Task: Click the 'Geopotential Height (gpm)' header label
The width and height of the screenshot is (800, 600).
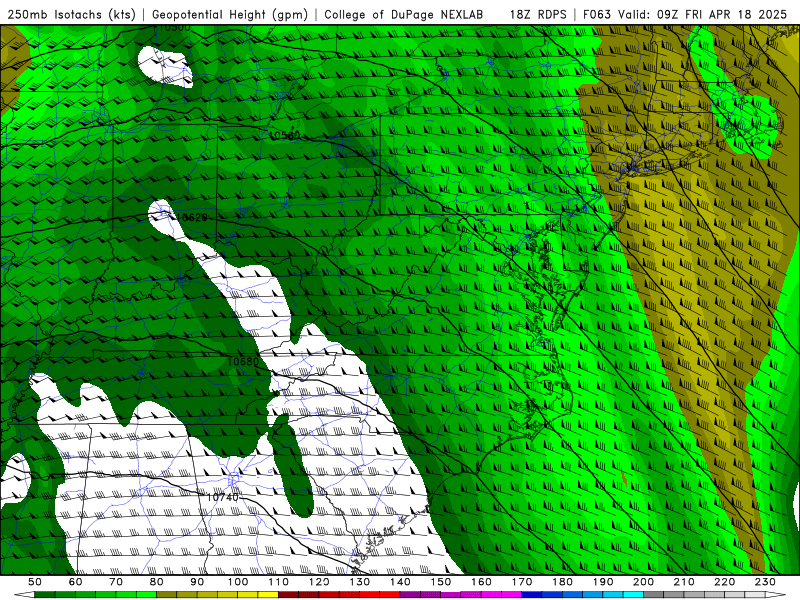Action: (230, 14)
